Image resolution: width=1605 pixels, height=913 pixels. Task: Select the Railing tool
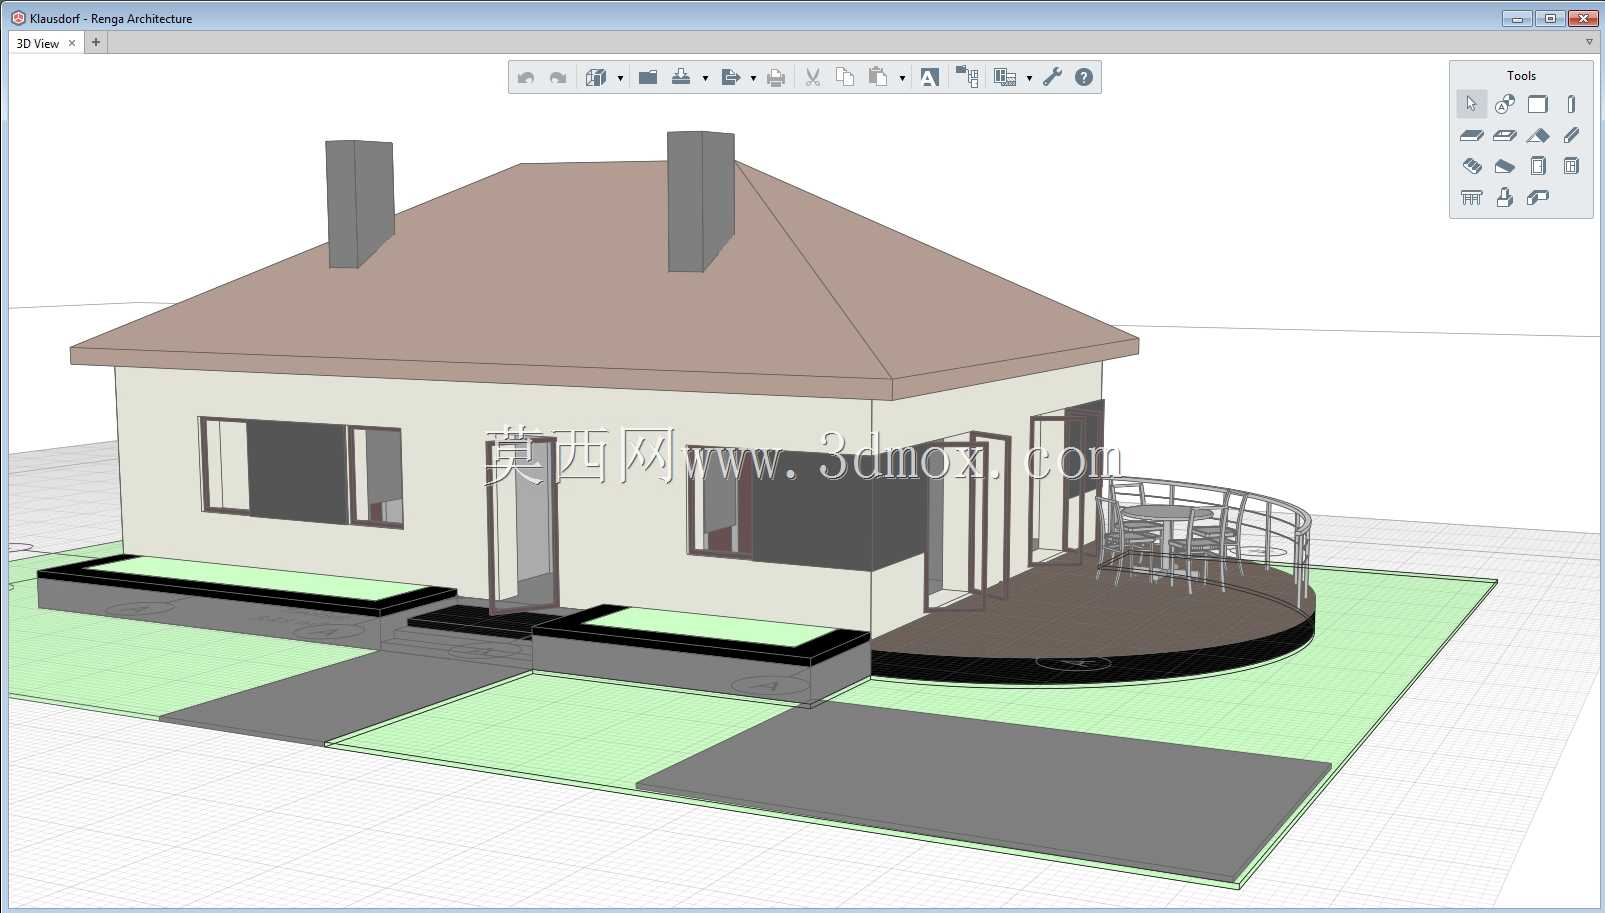1471,197
